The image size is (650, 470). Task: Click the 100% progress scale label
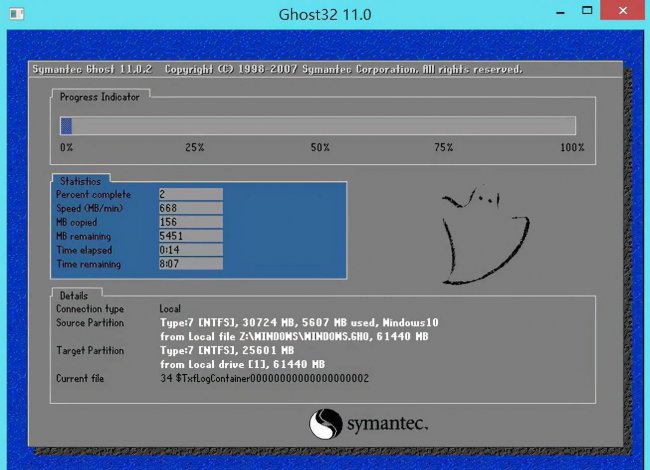tap(572, 147)
